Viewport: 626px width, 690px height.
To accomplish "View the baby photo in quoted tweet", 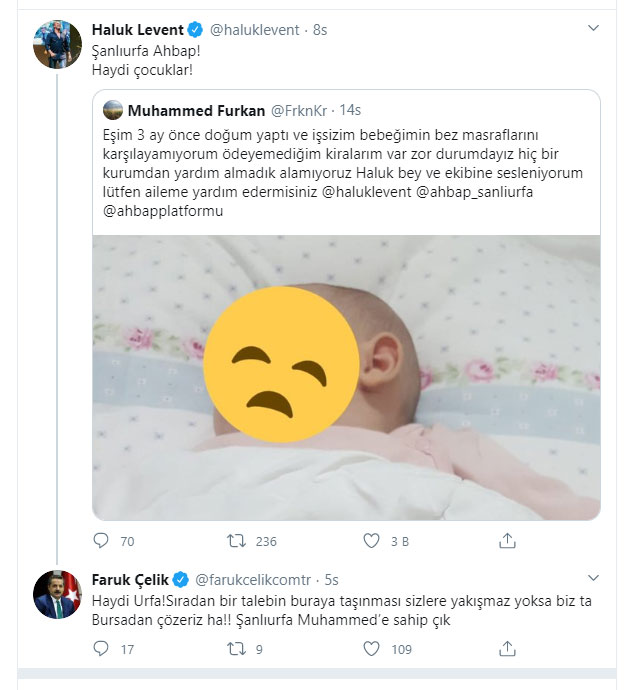I will tap(346, 377).
